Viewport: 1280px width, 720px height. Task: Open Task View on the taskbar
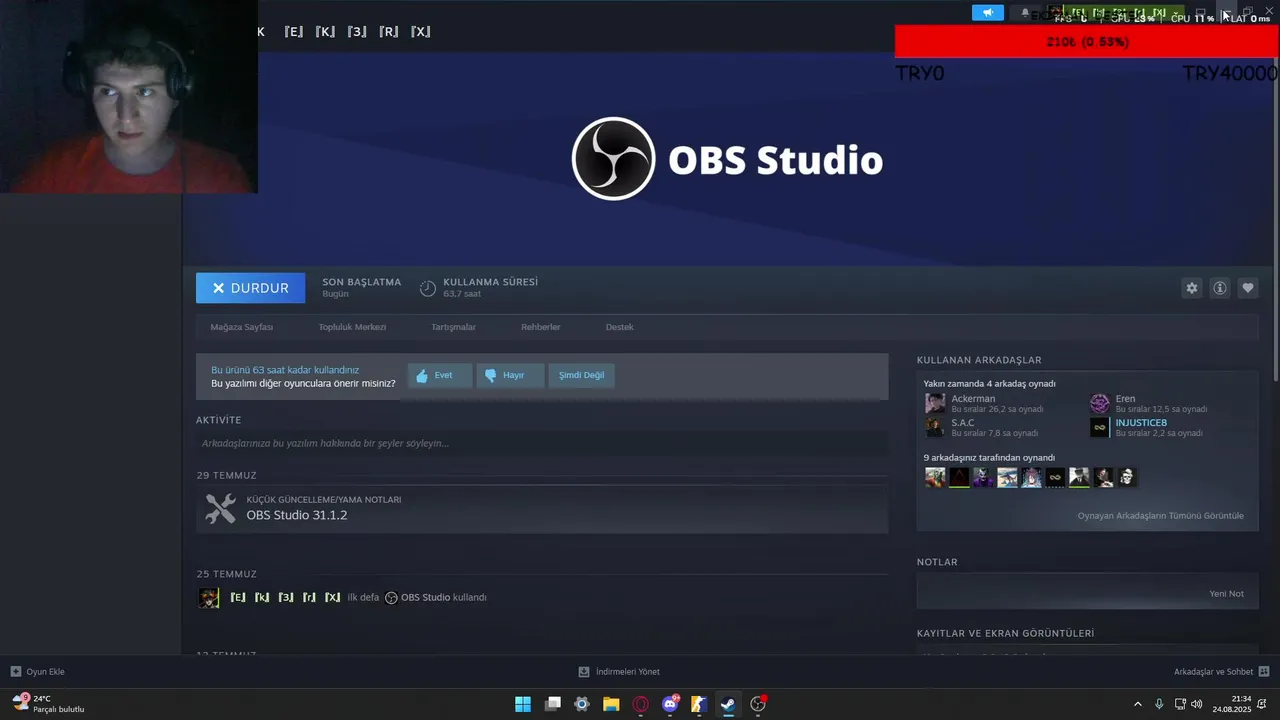point(553,704)
